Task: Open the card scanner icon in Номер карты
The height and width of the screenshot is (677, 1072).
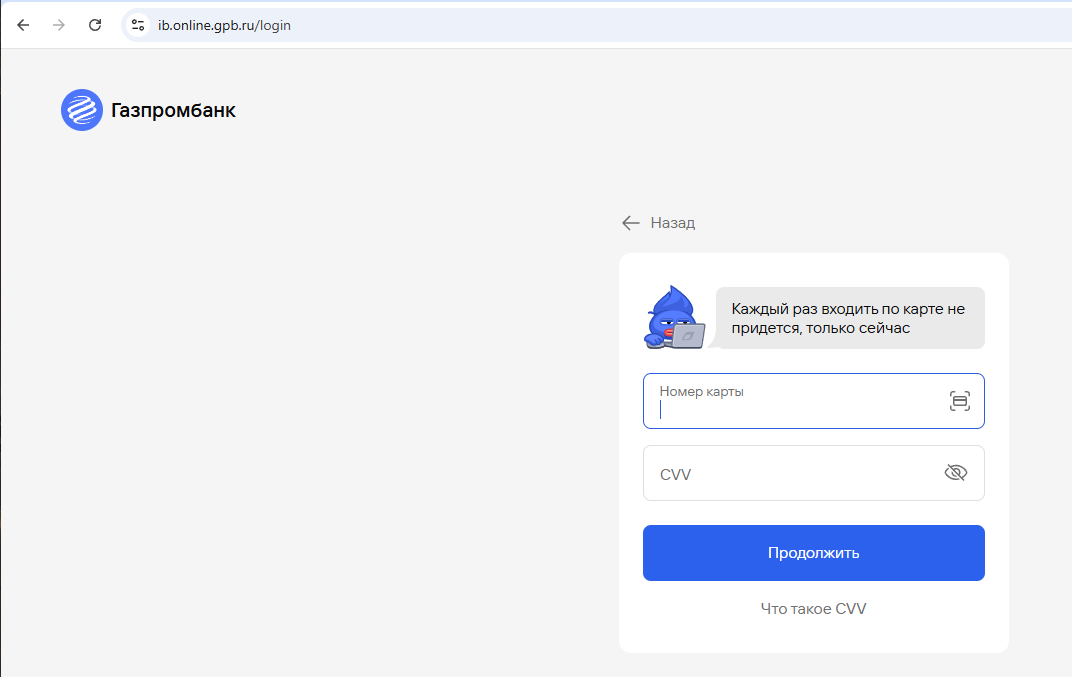Action: (959, 401)
